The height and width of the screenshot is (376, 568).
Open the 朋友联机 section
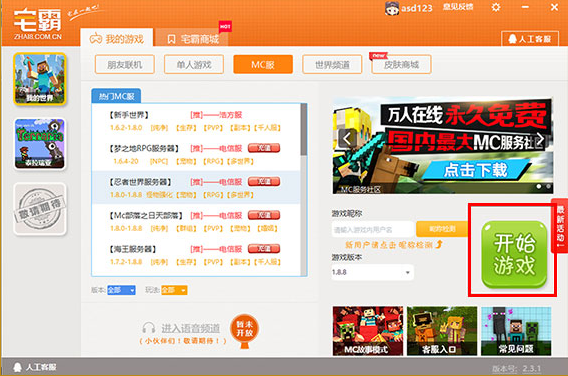[x=125, y=64]
